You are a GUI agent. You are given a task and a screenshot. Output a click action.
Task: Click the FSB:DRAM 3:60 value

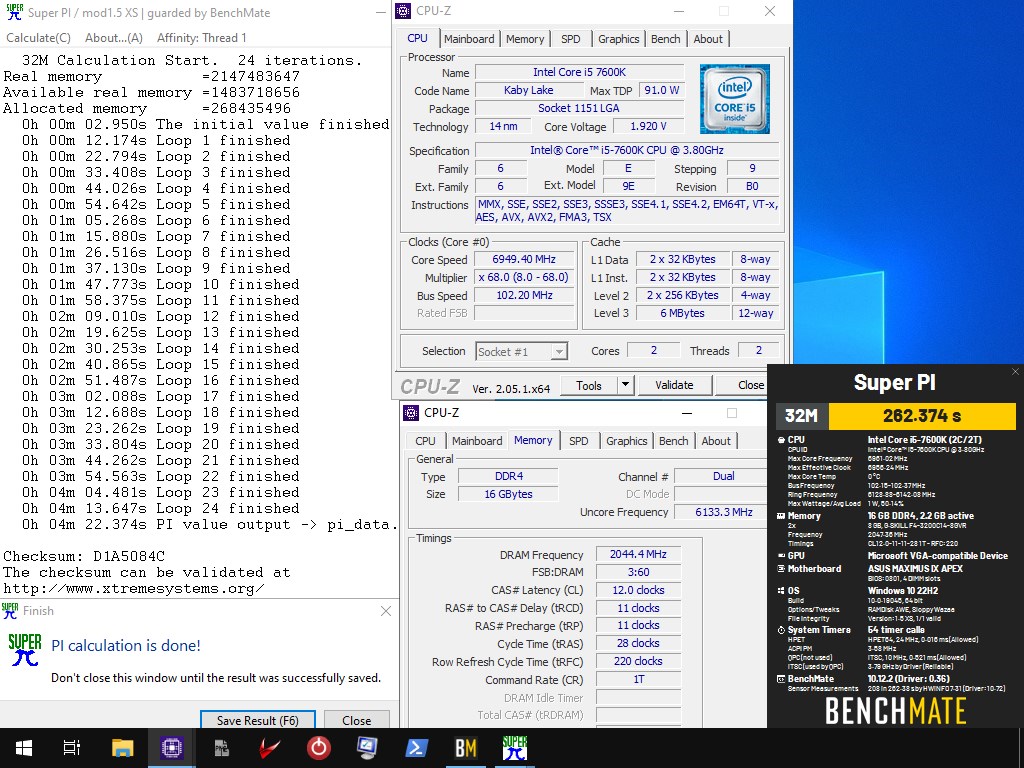point(638,572)
